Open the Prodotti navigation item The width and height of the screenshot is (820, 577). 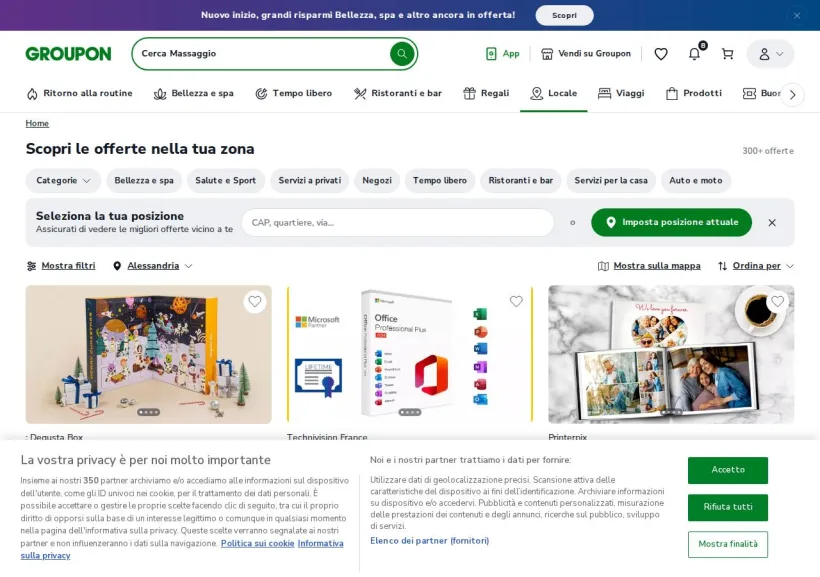694,93
